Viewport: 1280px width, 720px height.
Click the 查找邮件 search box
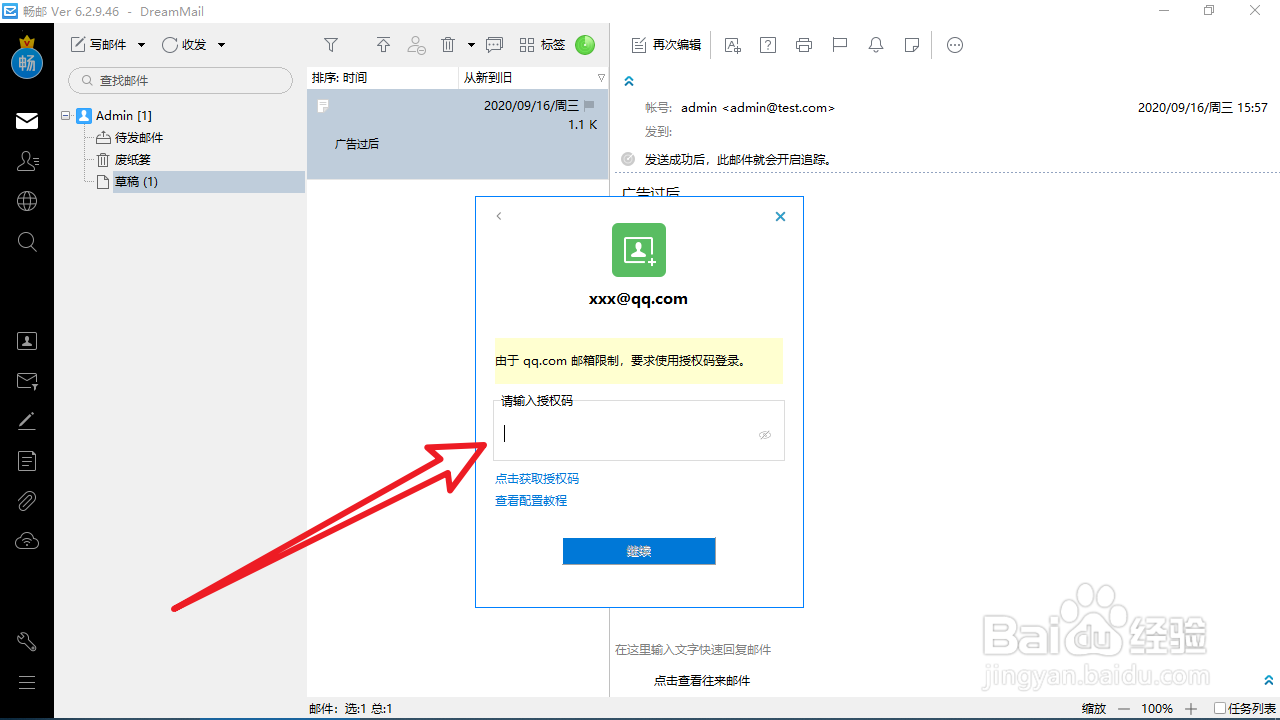(x=181, y=80)
